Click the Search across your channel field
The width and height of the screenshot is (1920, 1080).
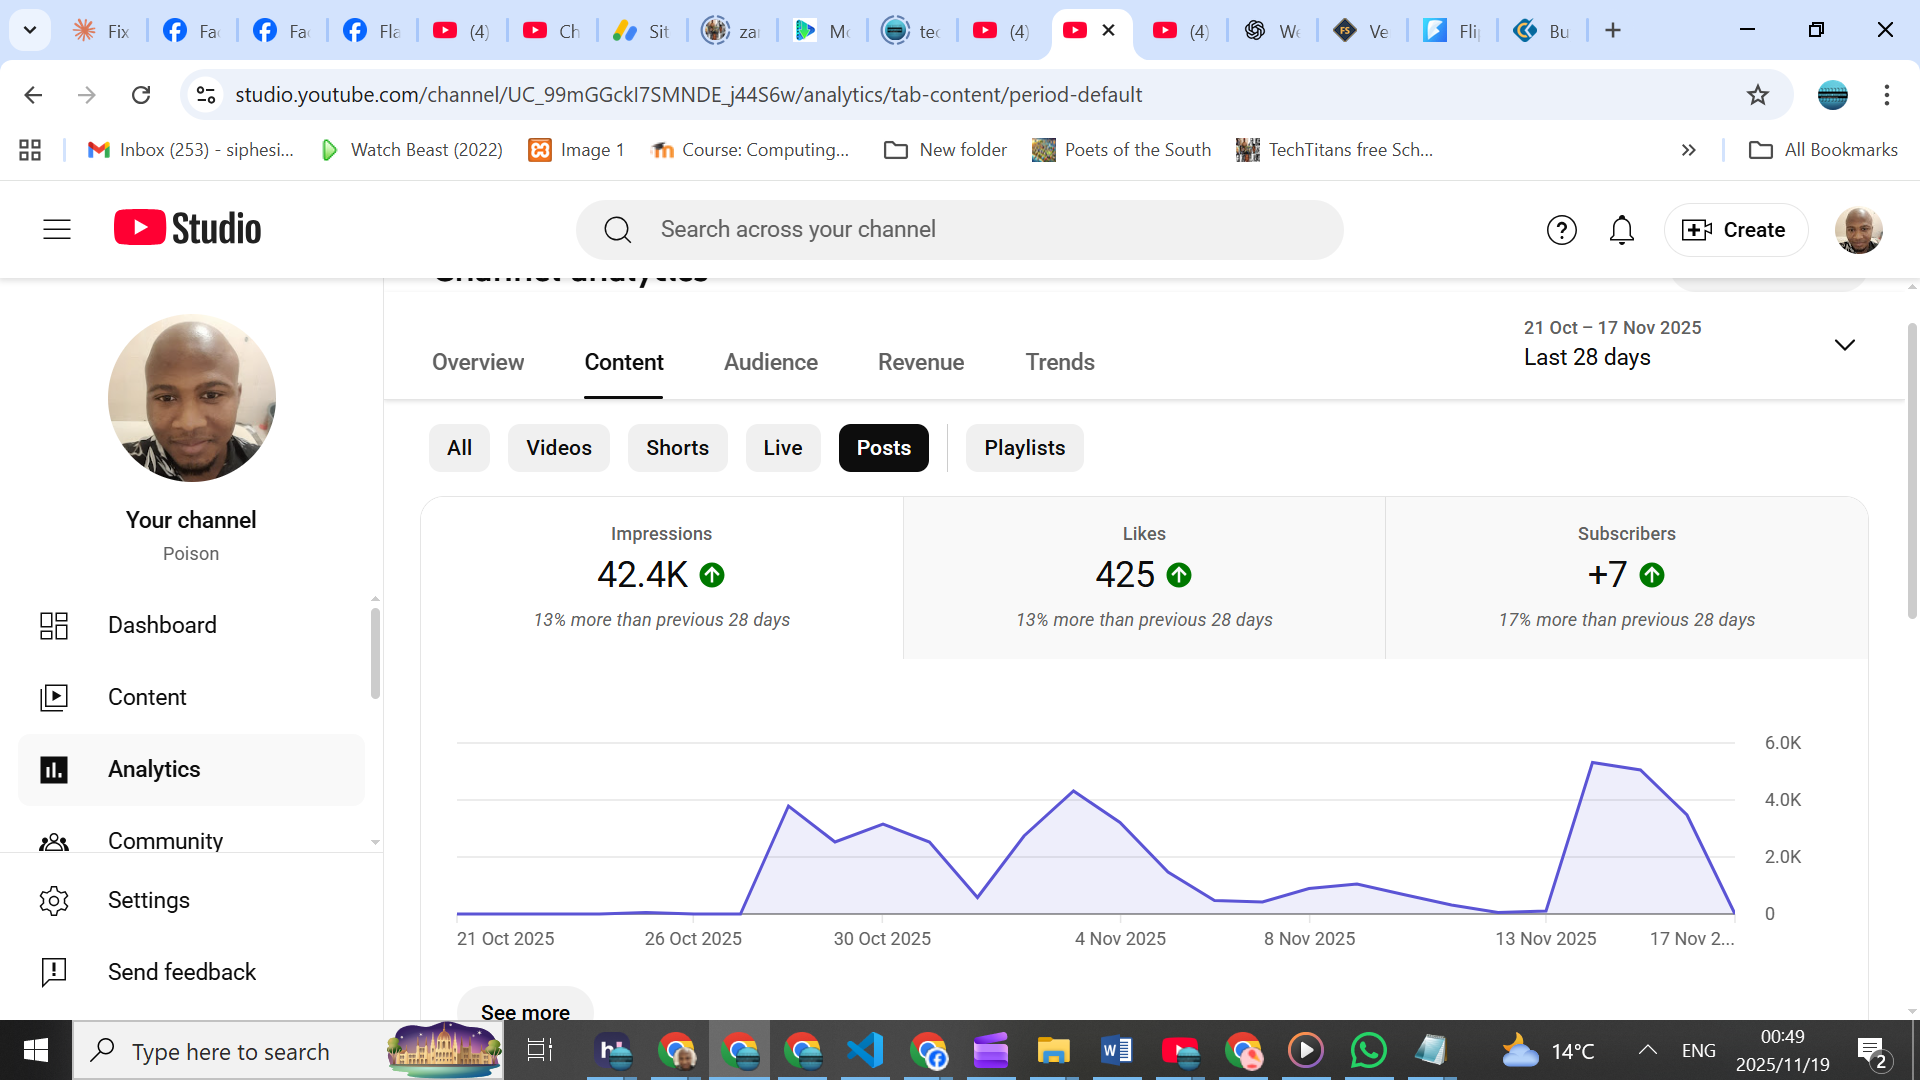point(960,230)
